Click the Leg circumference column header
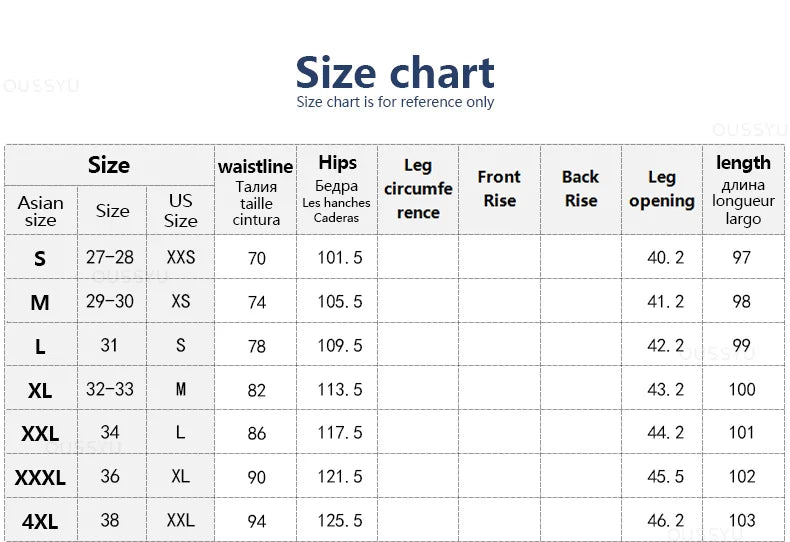This screenshot has height=542, width=790. [418, 189]
